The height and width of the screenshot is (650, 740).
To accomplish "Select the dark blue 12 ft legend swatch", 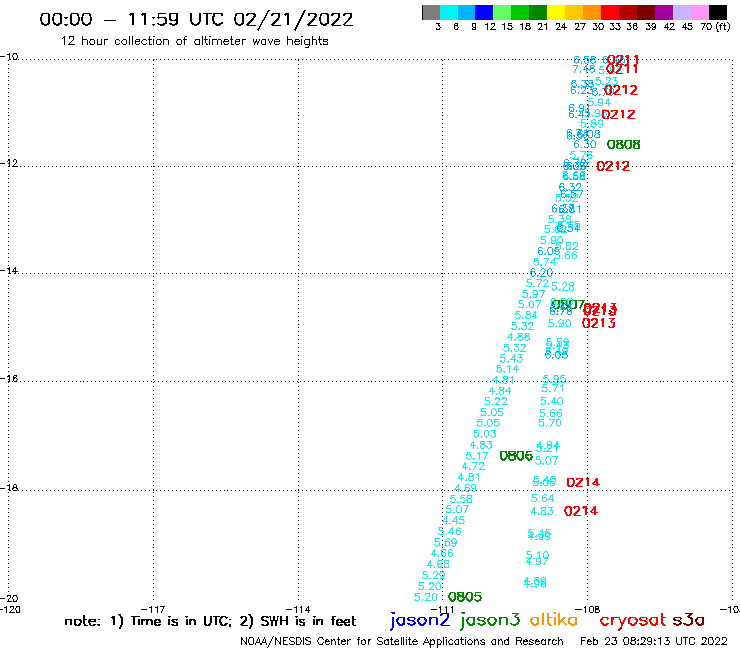I will (484, 13).
